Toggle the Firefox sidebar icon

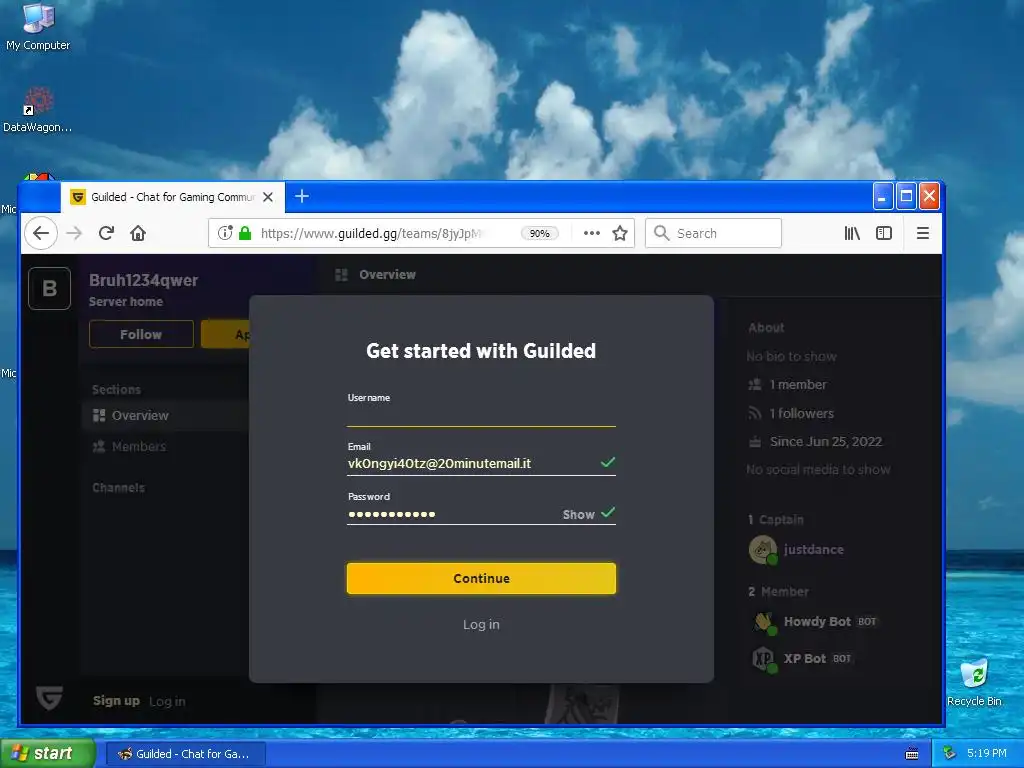click(884, 233)
